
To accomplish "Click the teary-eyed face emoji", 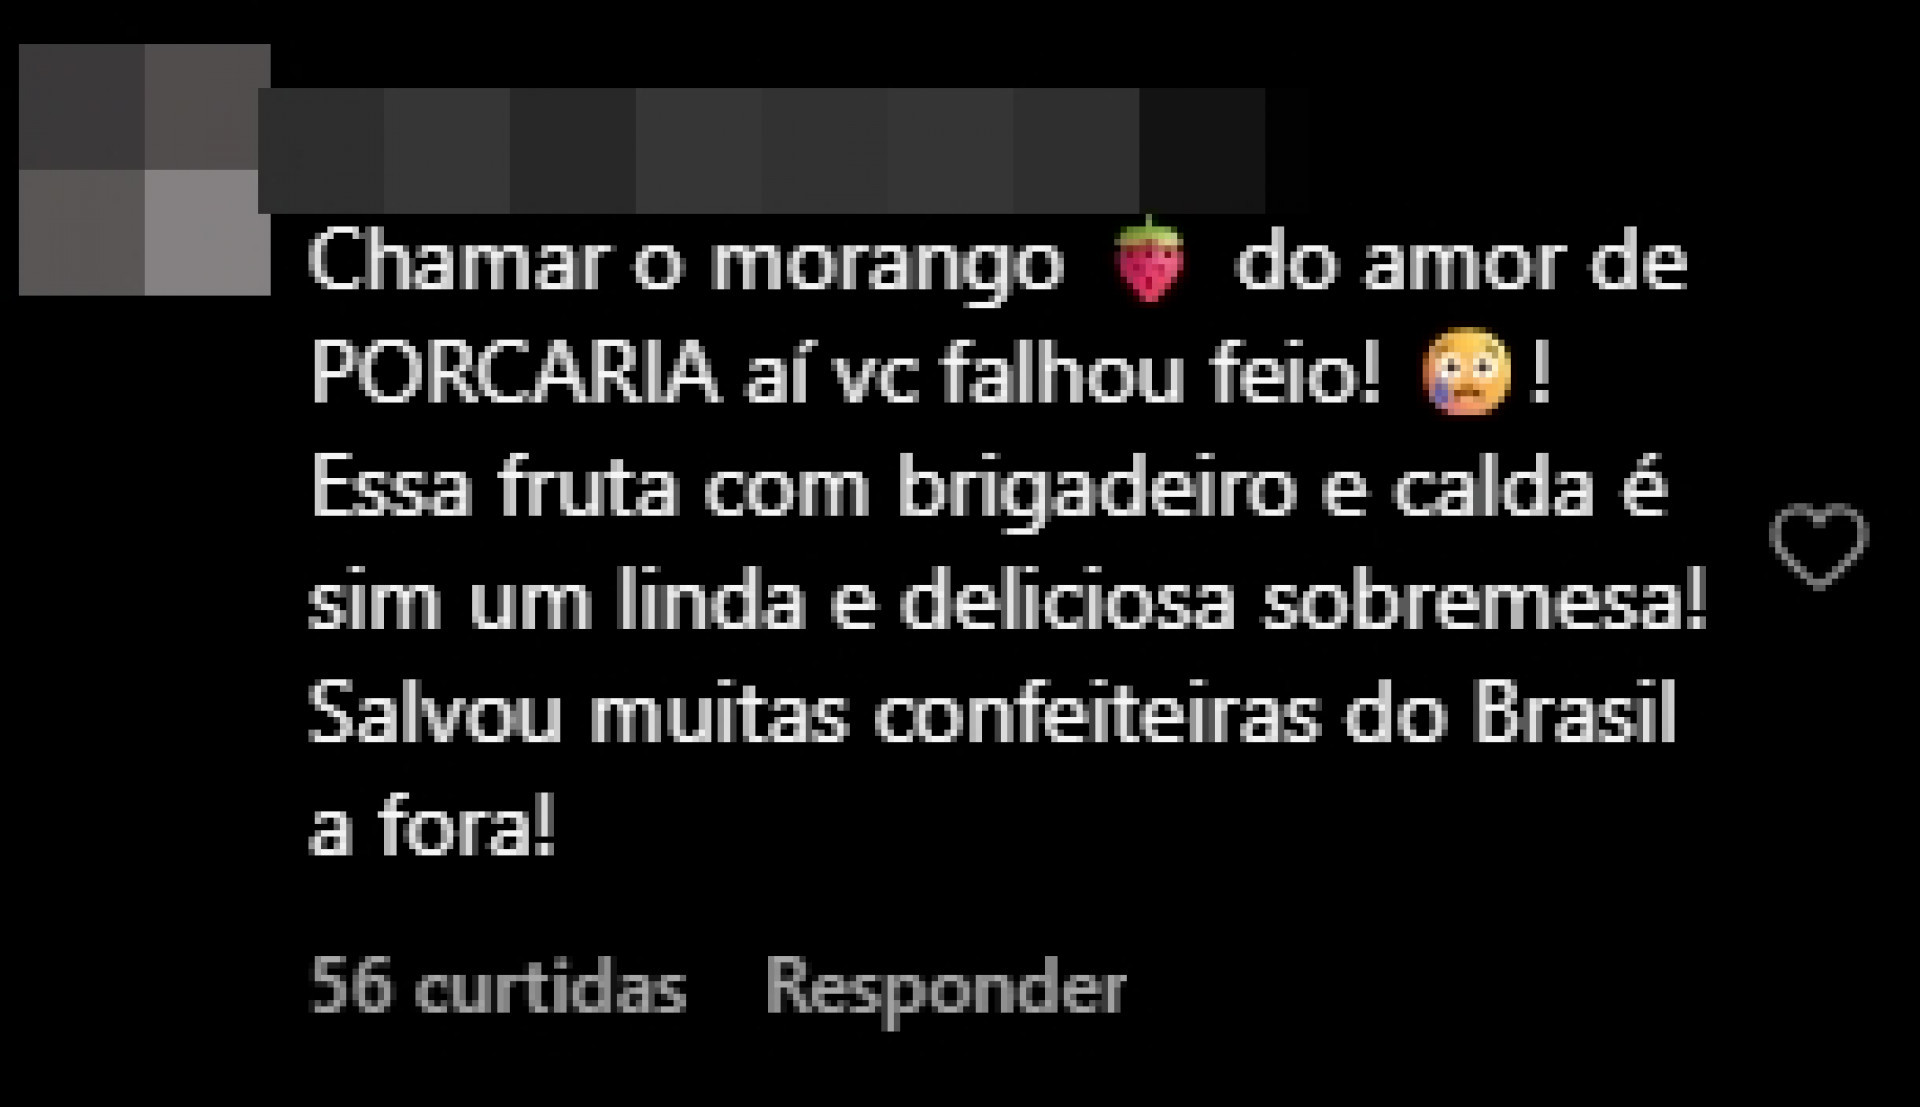I will [x=1466, y=377].
